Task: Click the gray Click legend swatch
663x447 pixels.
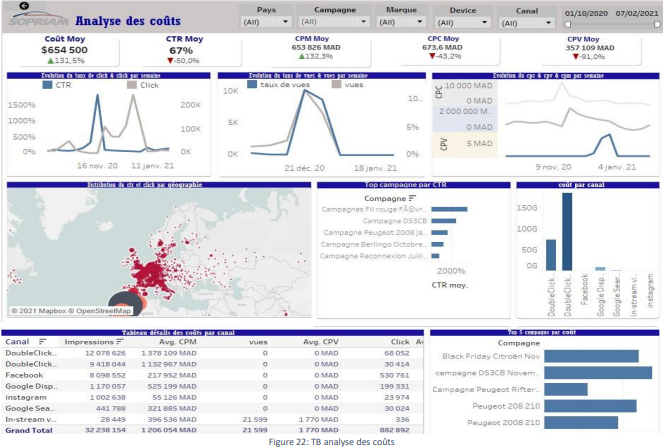Action: 132,85
